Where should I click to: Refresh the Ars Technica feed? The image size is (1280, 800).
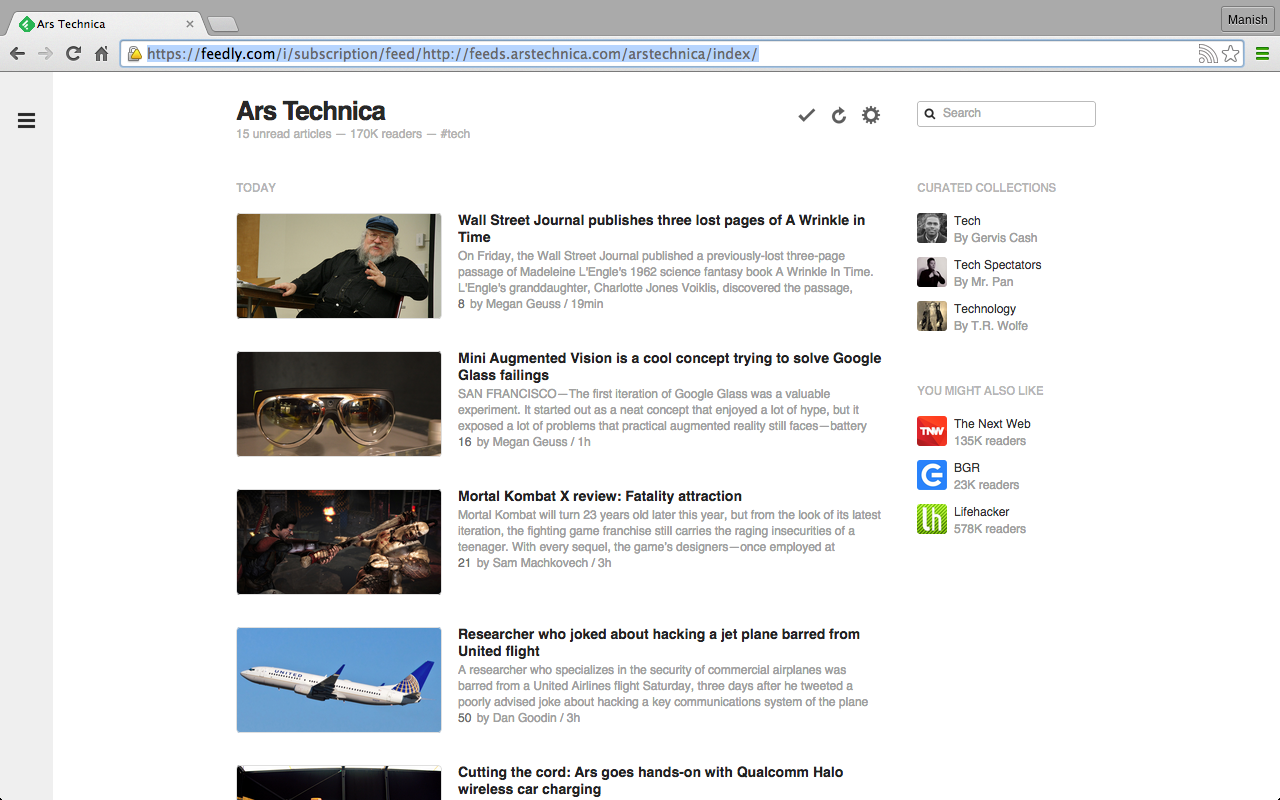click(x=839, y=116)
